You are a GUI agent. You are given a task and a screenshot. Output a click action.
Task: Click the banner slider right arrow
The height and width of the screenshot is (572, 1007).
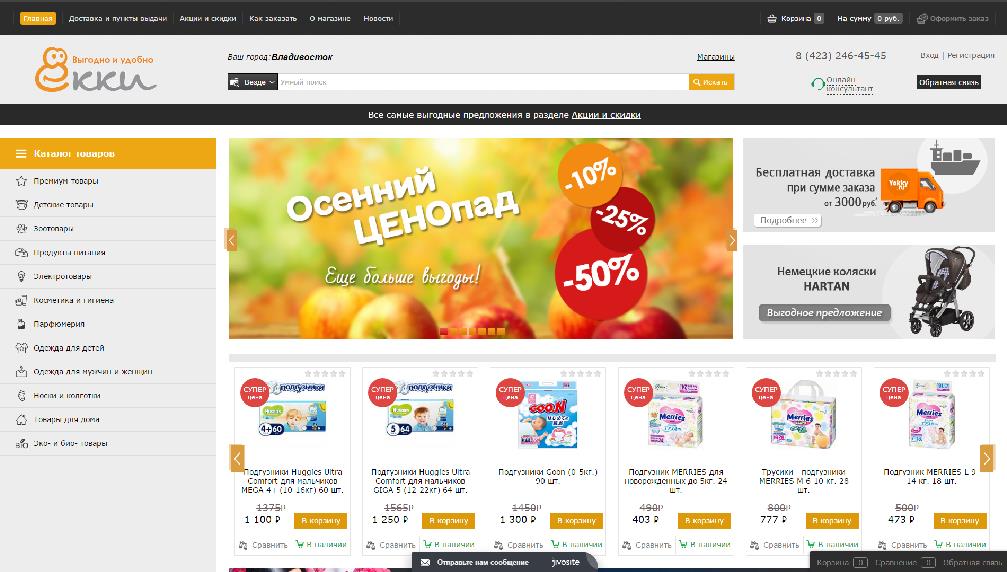coord(731,240)
